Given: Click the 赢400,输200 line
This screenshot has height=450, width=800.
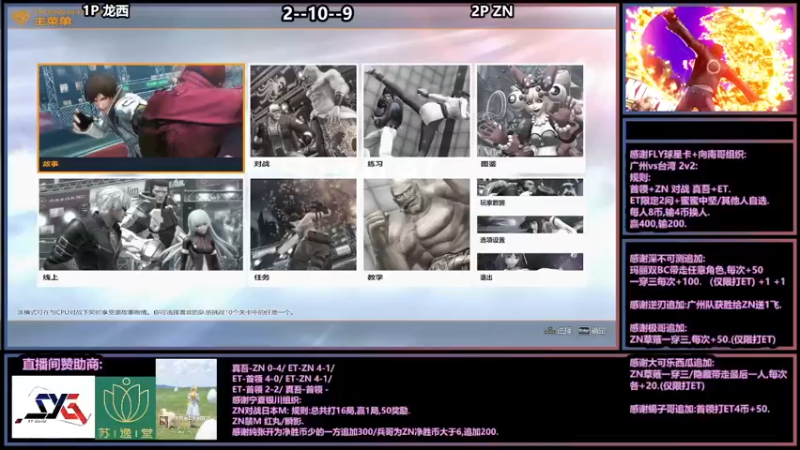Looking at the screenshot, I should click(x=658, y=223).
